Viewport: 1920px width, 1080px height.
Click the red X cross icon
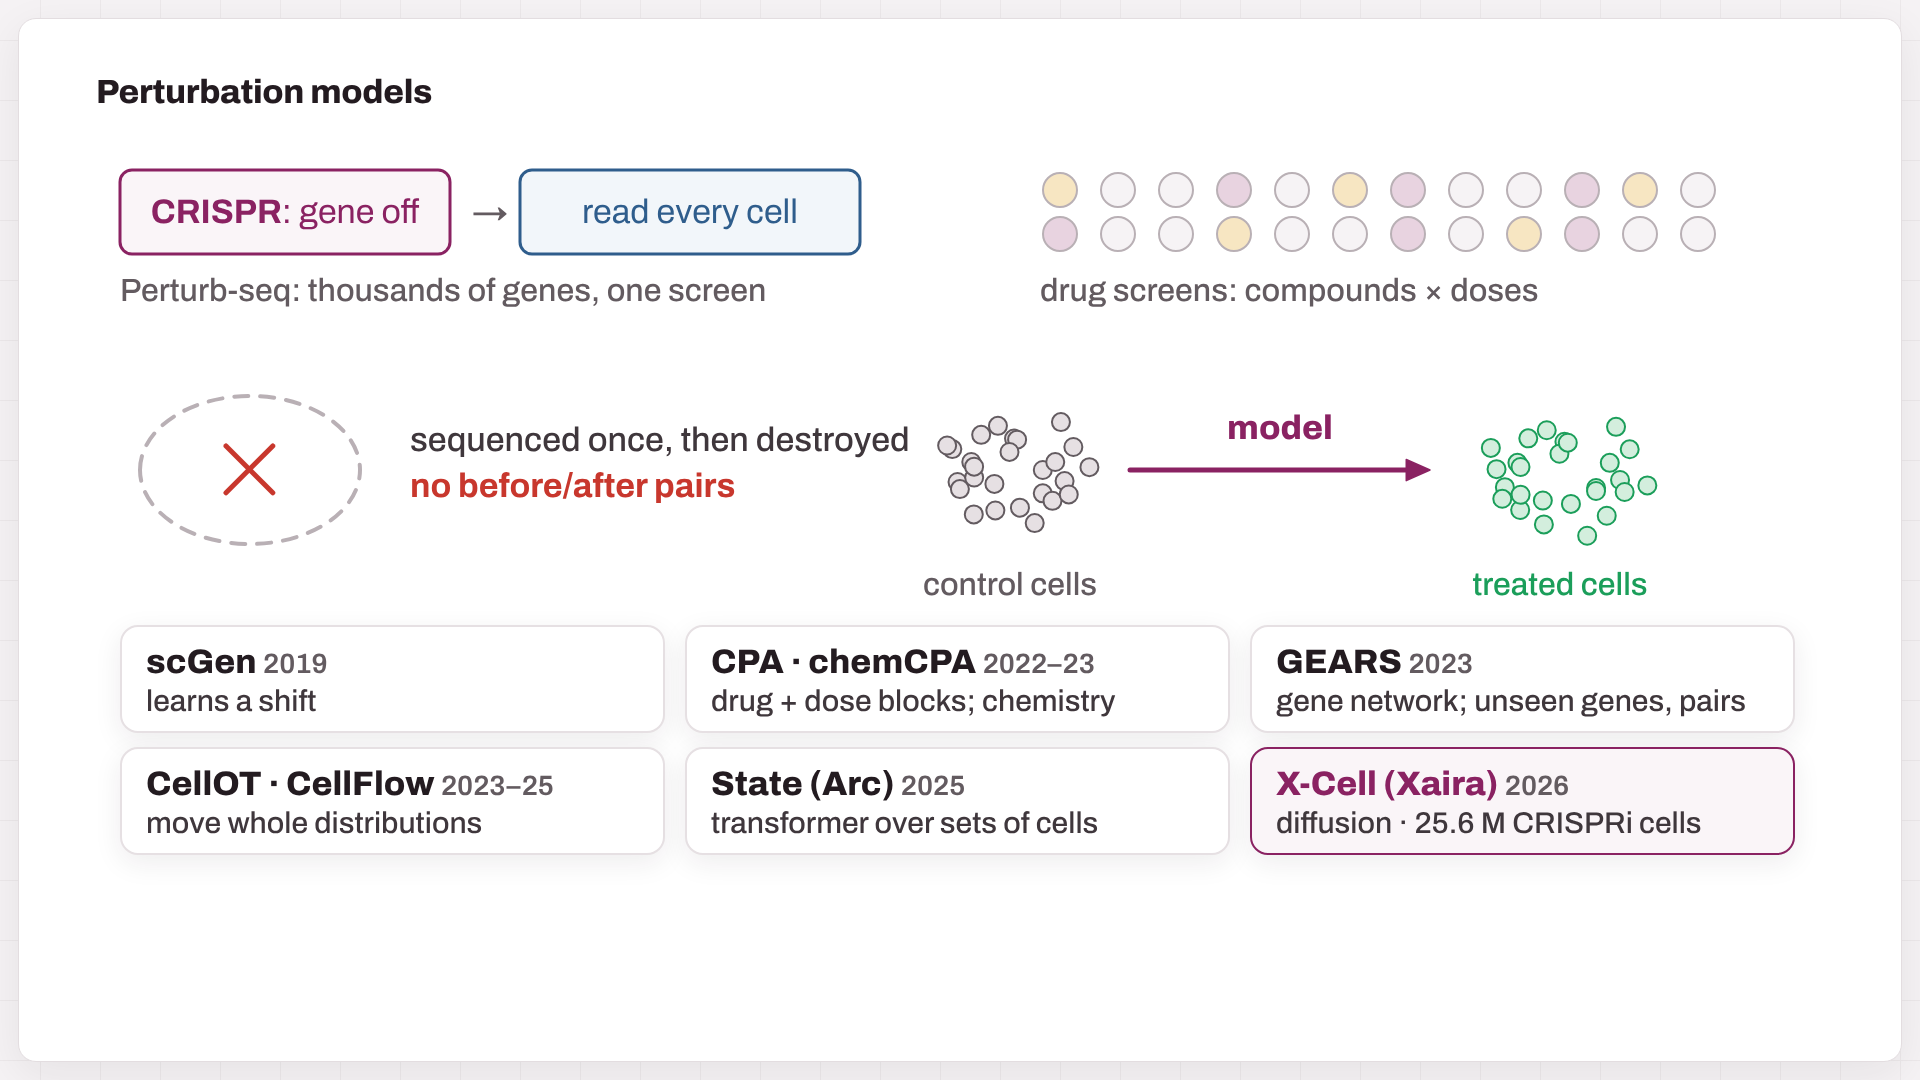249,470
